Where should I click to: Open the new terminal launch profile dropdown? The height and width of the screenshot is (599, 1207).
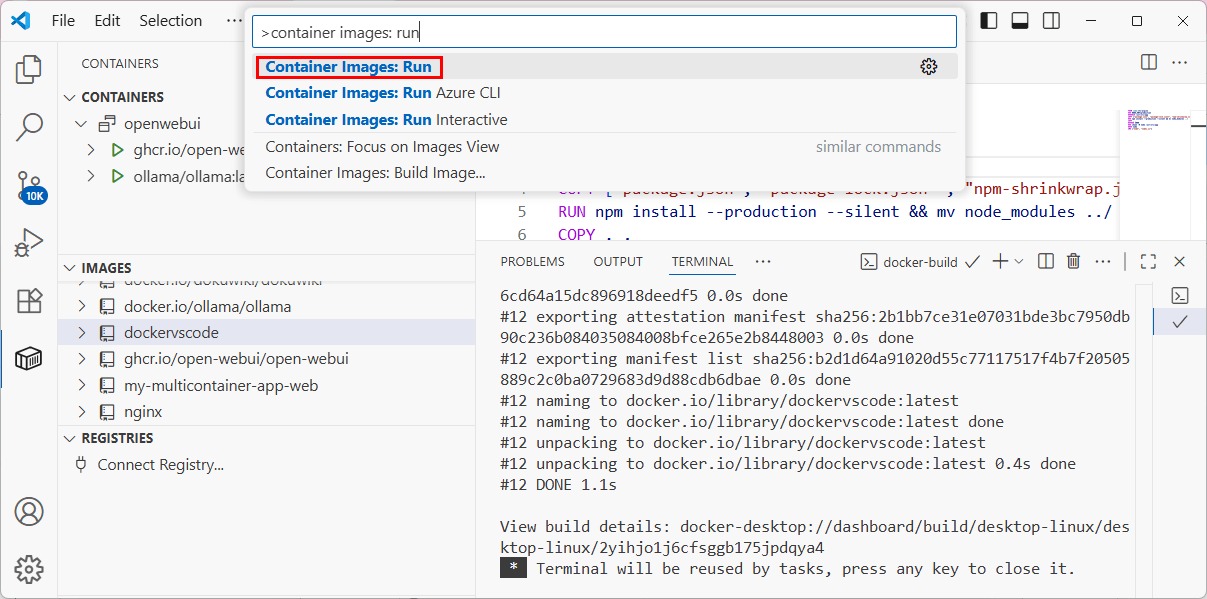(x=1019, y=262)
